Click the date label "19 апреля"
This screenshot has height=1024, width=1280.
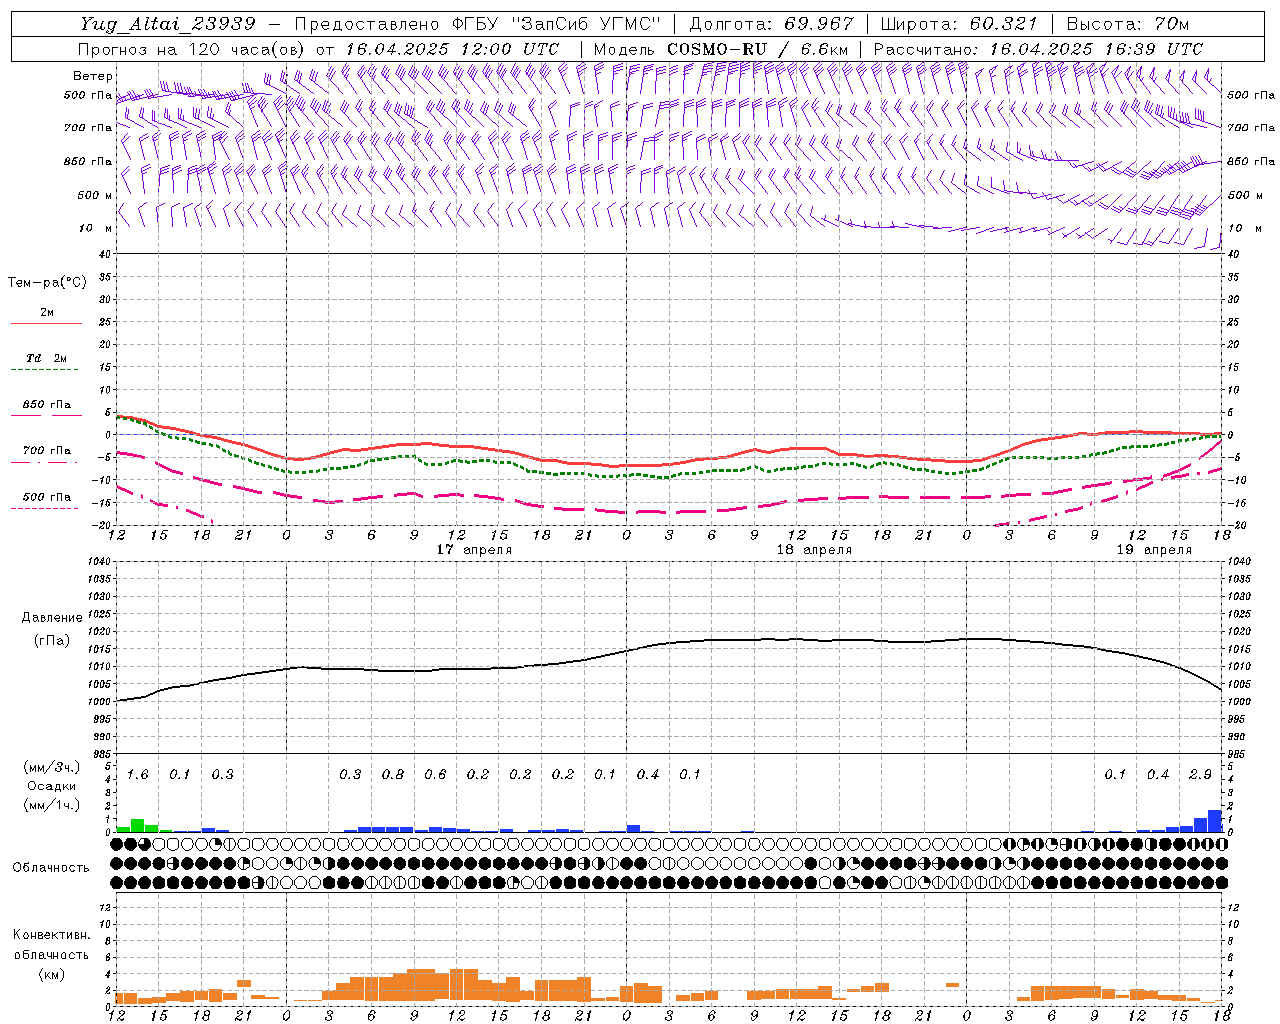pos(1154,550)
